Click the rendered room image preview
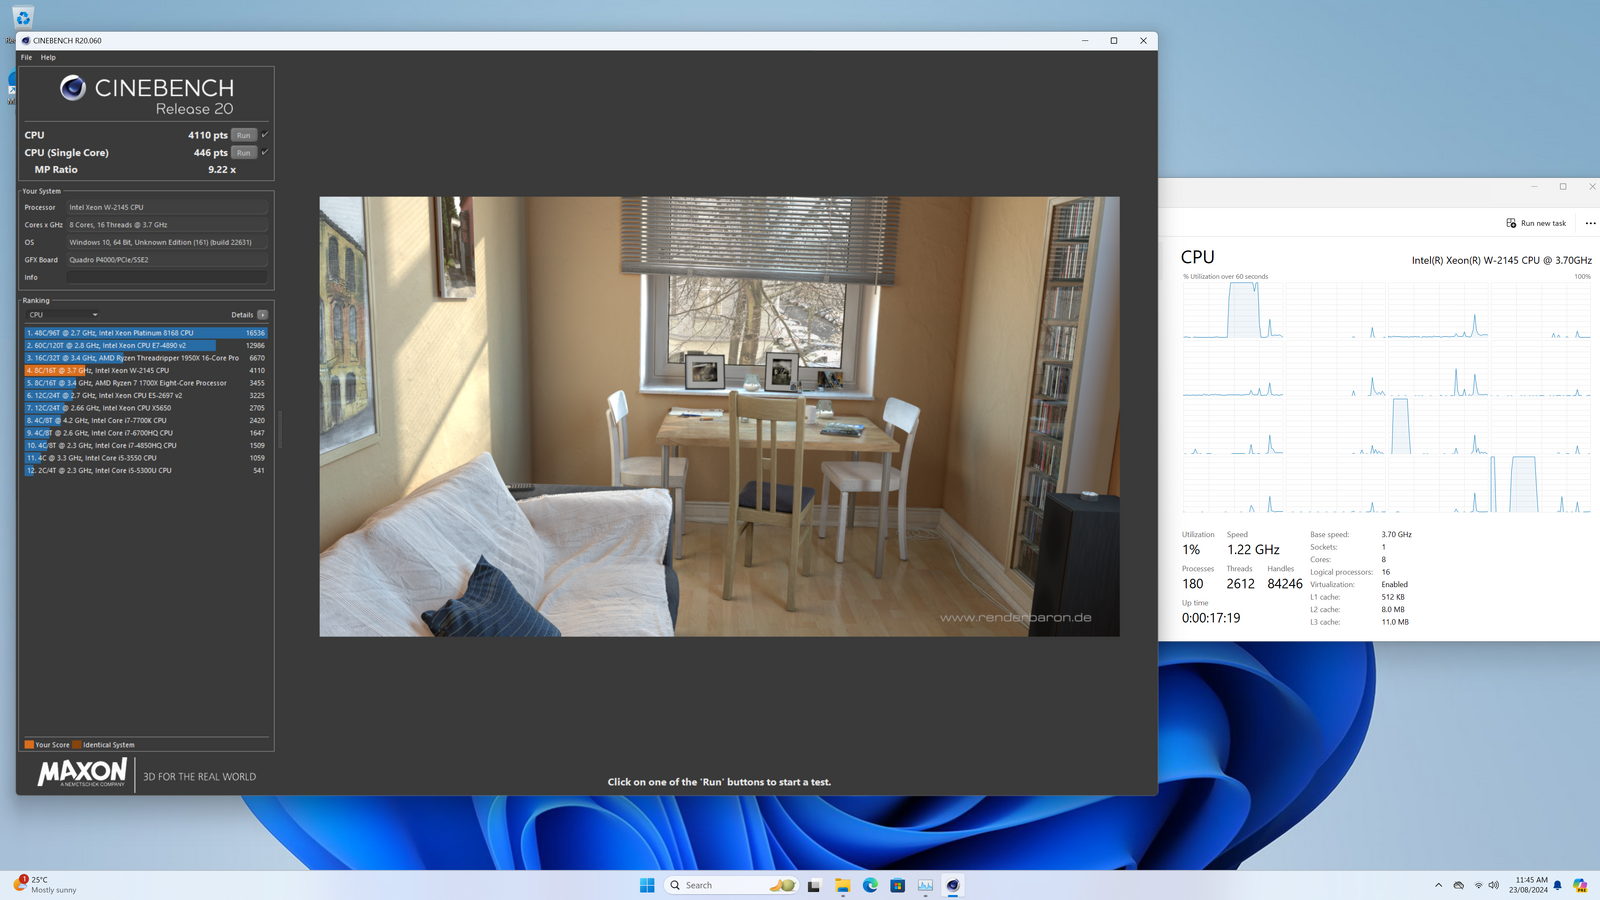This screenshot has height=900, width=1600. click(719, 416)
